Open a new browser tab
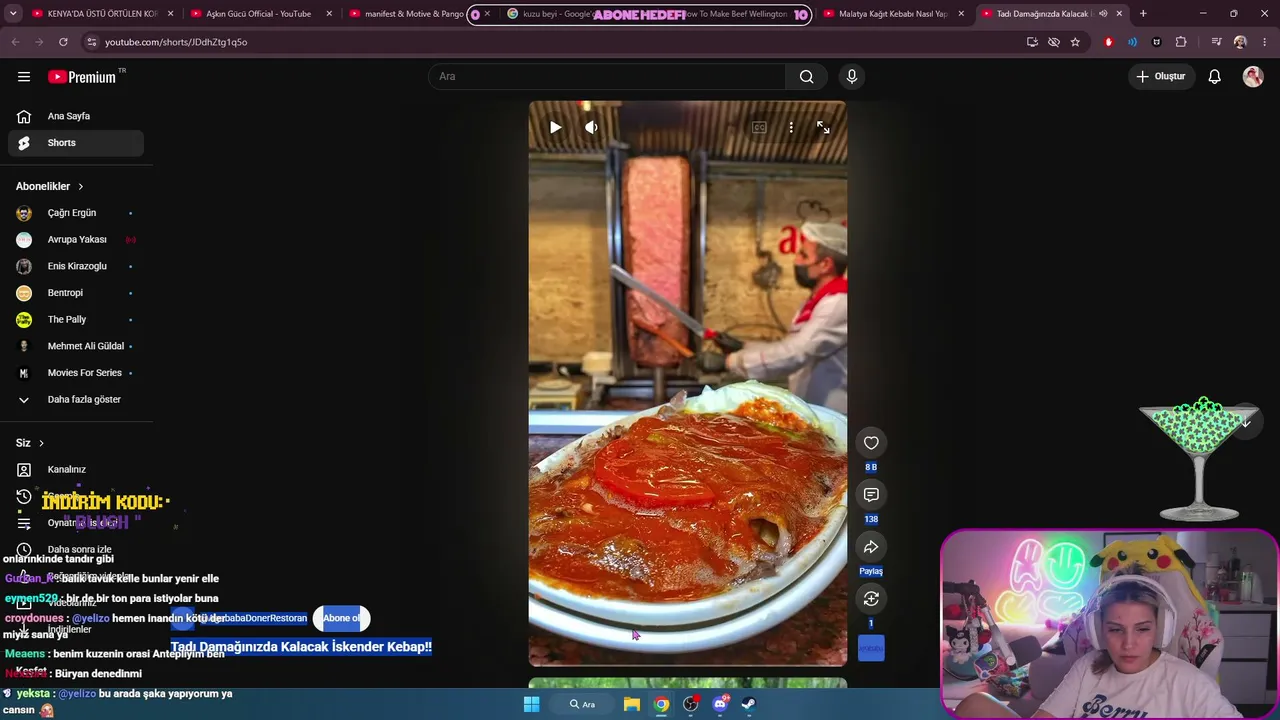Image resolution: width=1280 pixels, height=720 pixels. click(1143, 14)
